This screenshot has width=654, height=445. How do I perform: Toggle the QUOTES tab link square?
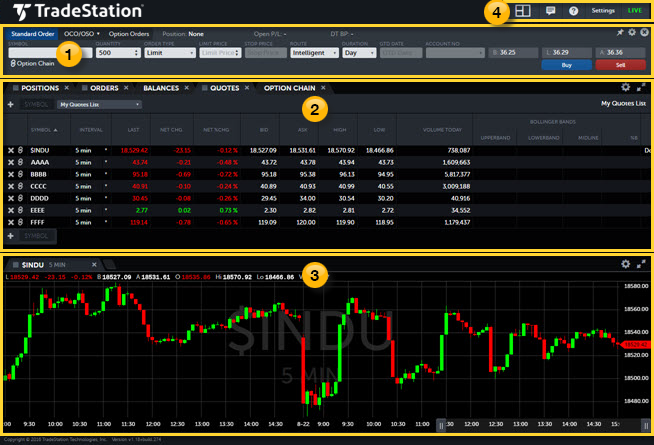pos(204,88)
